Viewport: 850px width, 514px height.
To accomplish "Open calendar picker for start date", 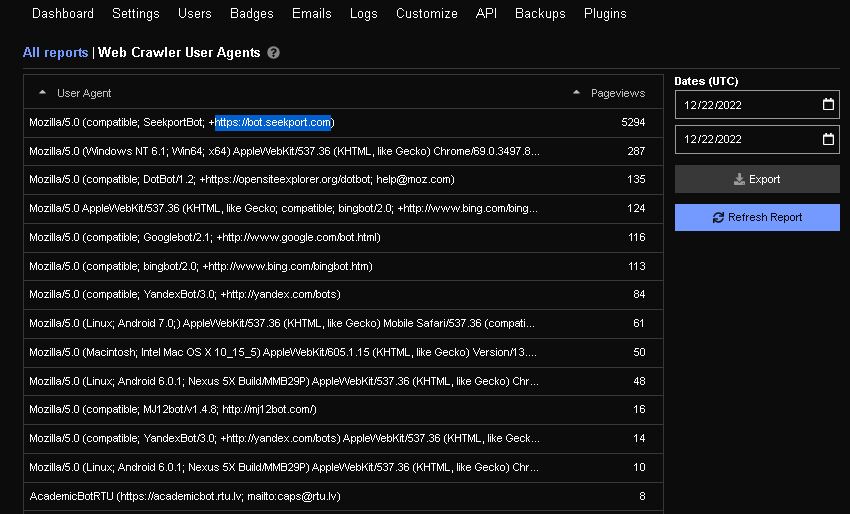I will pos(828,105).
